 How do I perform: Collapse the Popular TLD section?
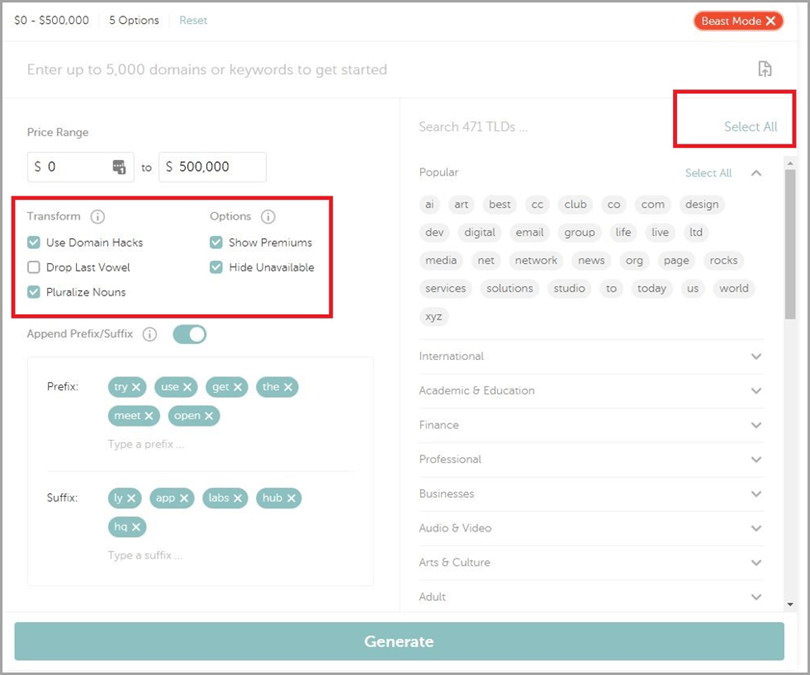coord(756,173)
